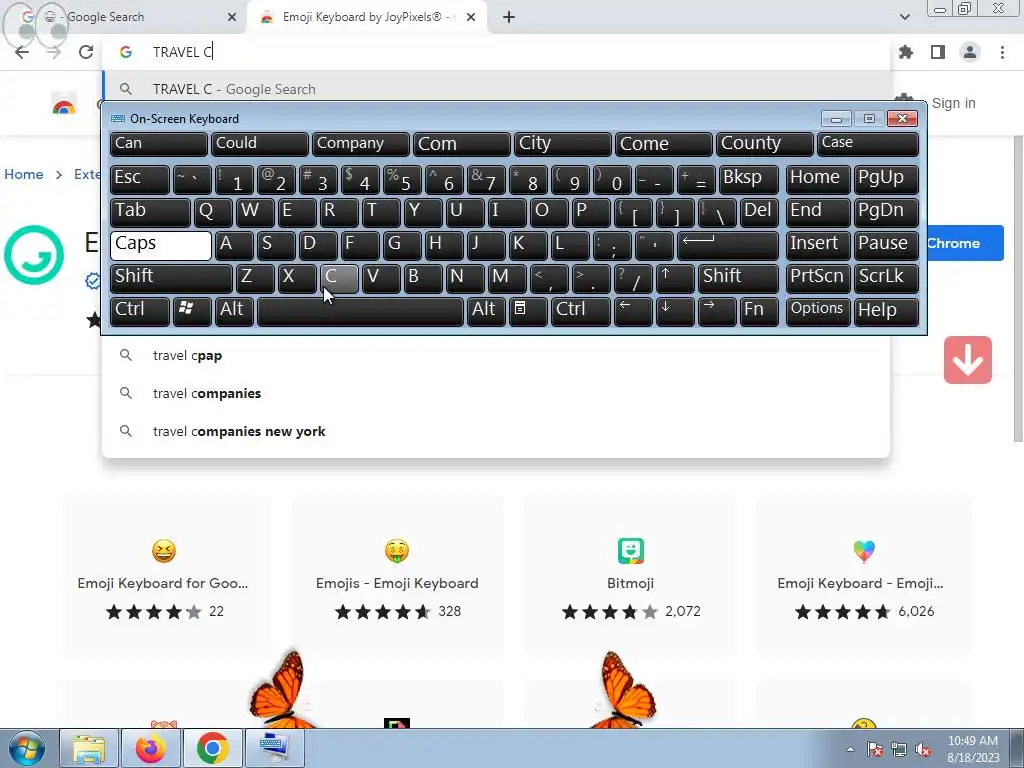Insert predicted word 'County'

click(764, 144)
